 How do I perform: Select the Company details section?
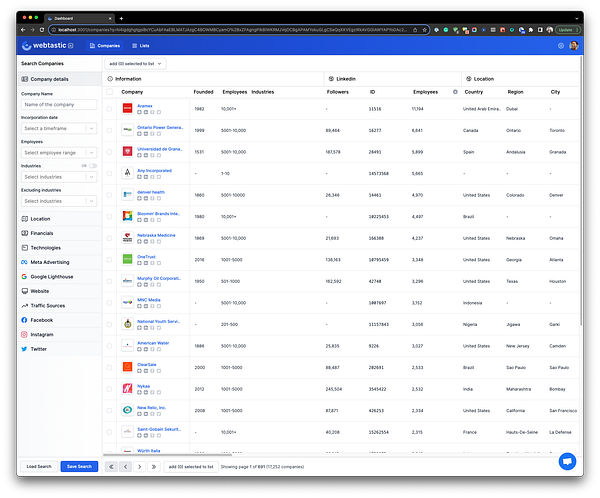(x=59, y=79)
